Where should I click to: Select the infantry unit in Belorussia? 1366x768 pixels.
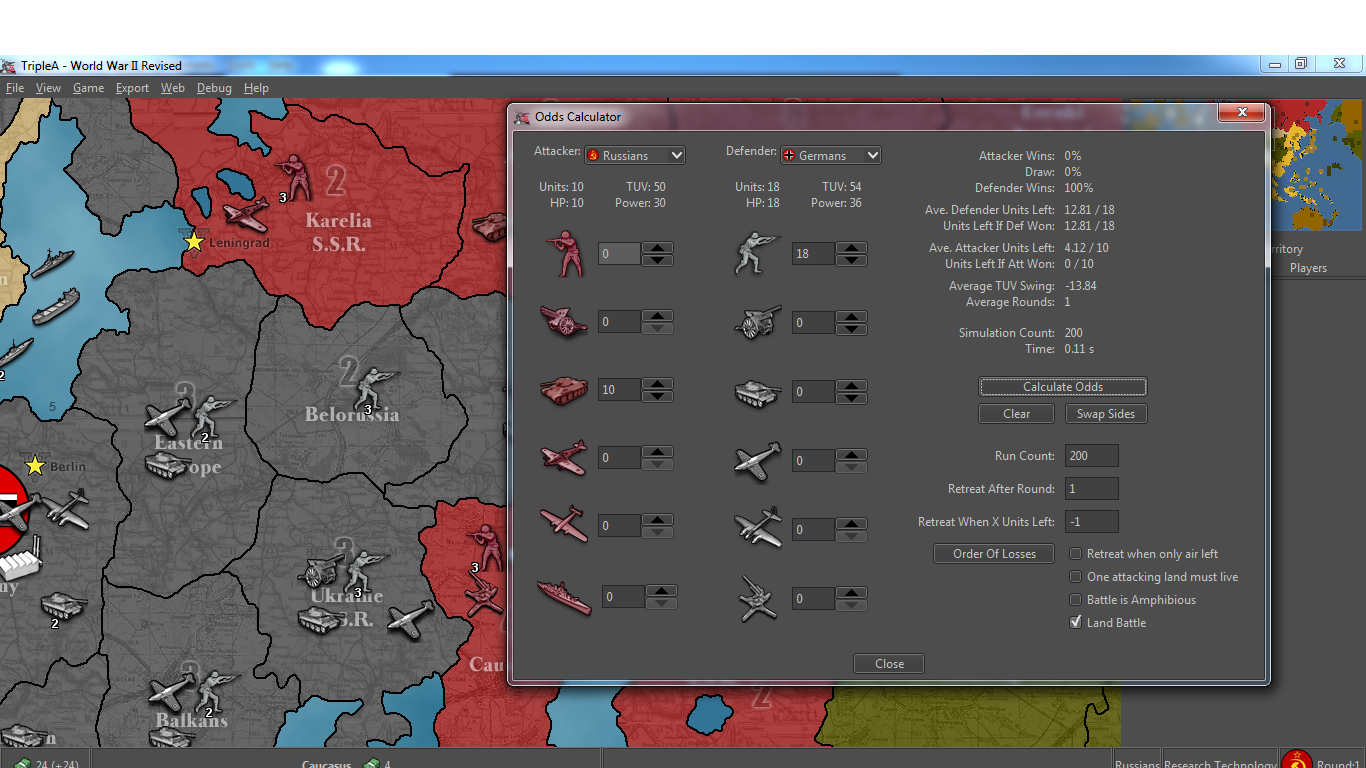tap(376, 386)
